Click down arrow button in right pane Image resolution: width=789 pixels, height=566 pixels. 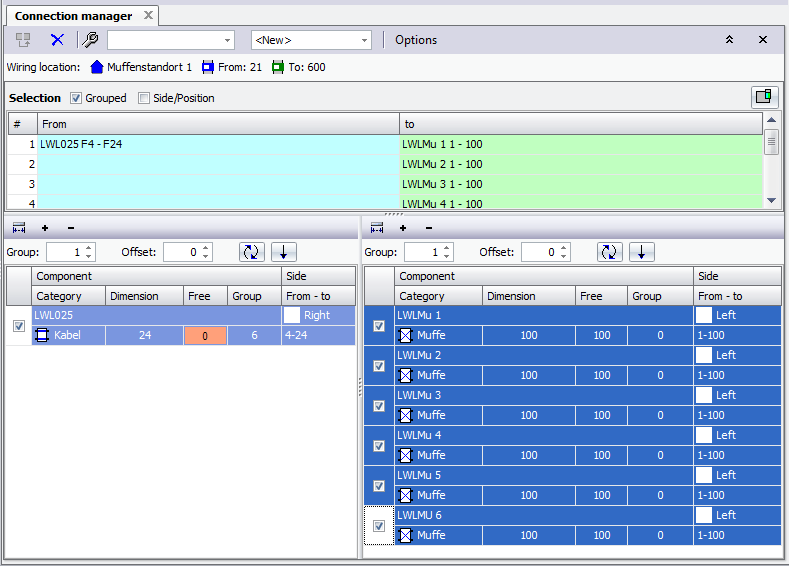[642, 252]
